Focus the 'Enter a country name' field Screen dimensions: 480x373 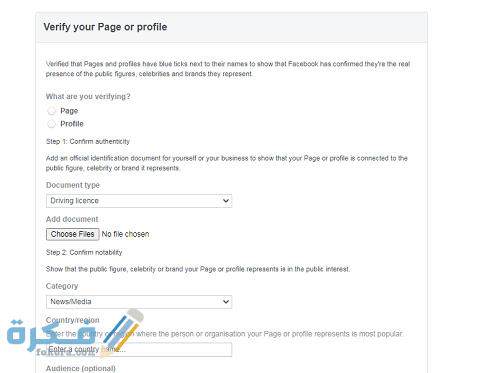pos(139,350)
